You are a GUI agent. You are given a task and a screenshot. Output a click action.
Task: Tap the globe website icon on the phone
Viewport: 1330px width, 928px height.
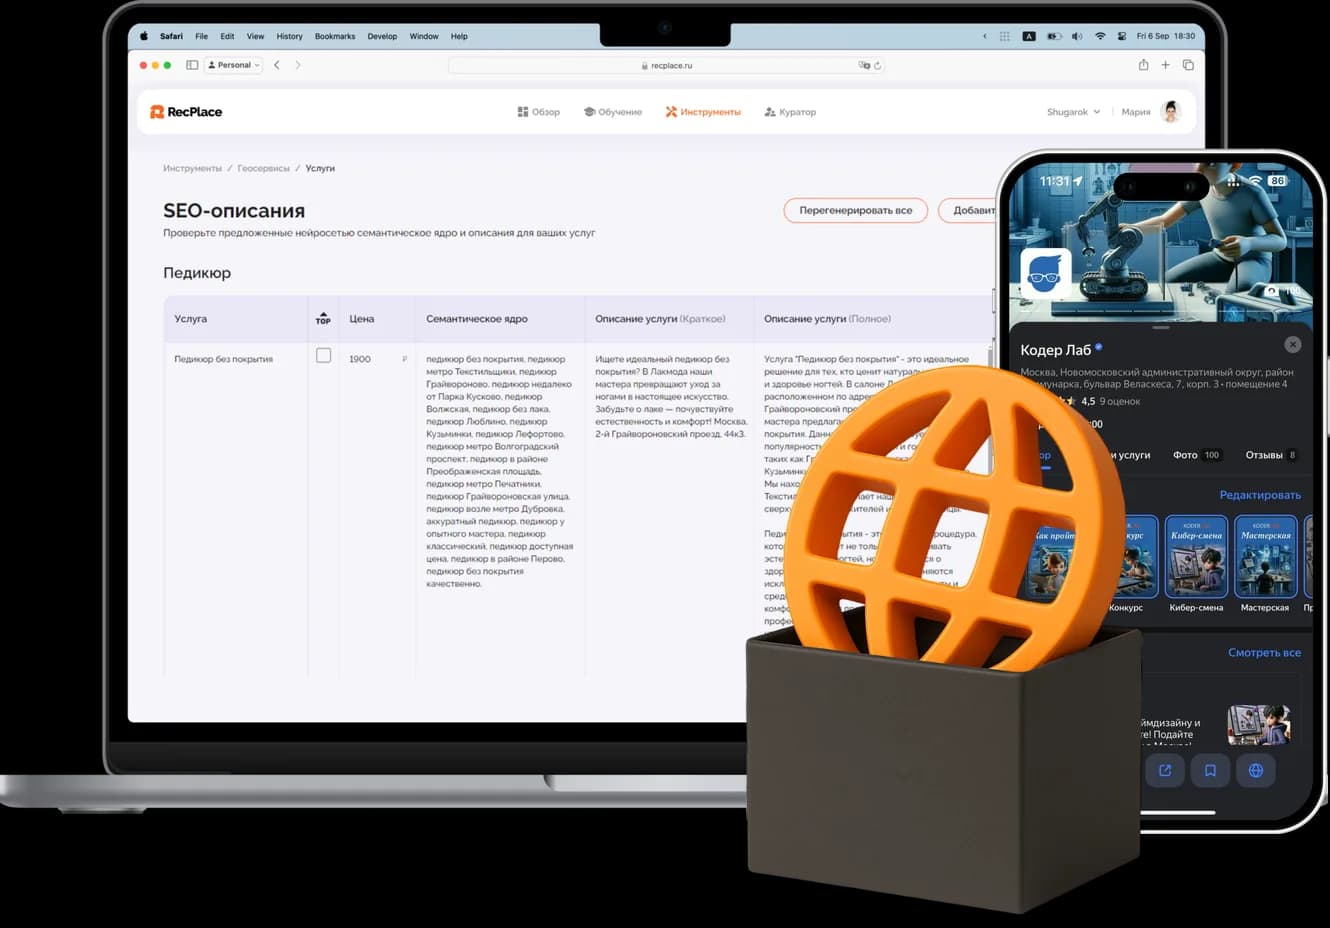(x=1256, y=770)
